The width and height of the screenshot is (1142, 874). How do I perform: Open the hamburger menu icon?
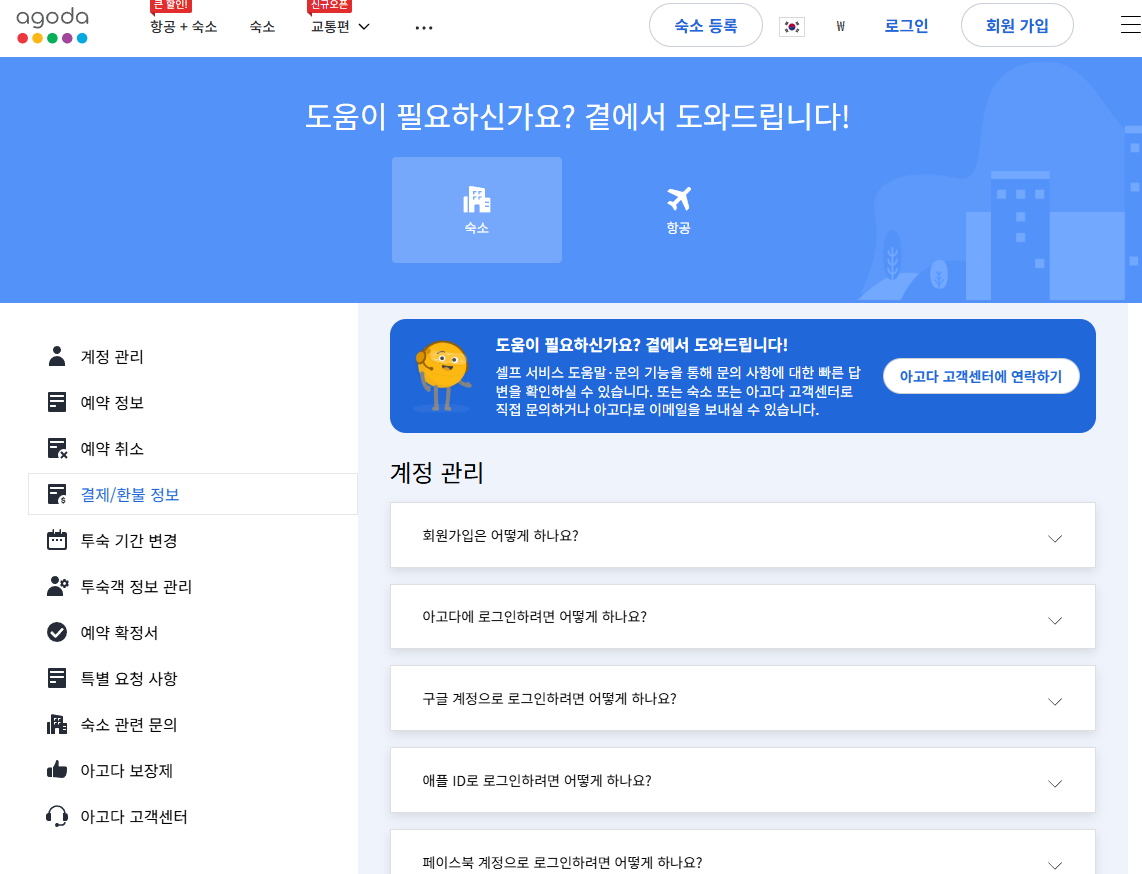coord(1130,25)
